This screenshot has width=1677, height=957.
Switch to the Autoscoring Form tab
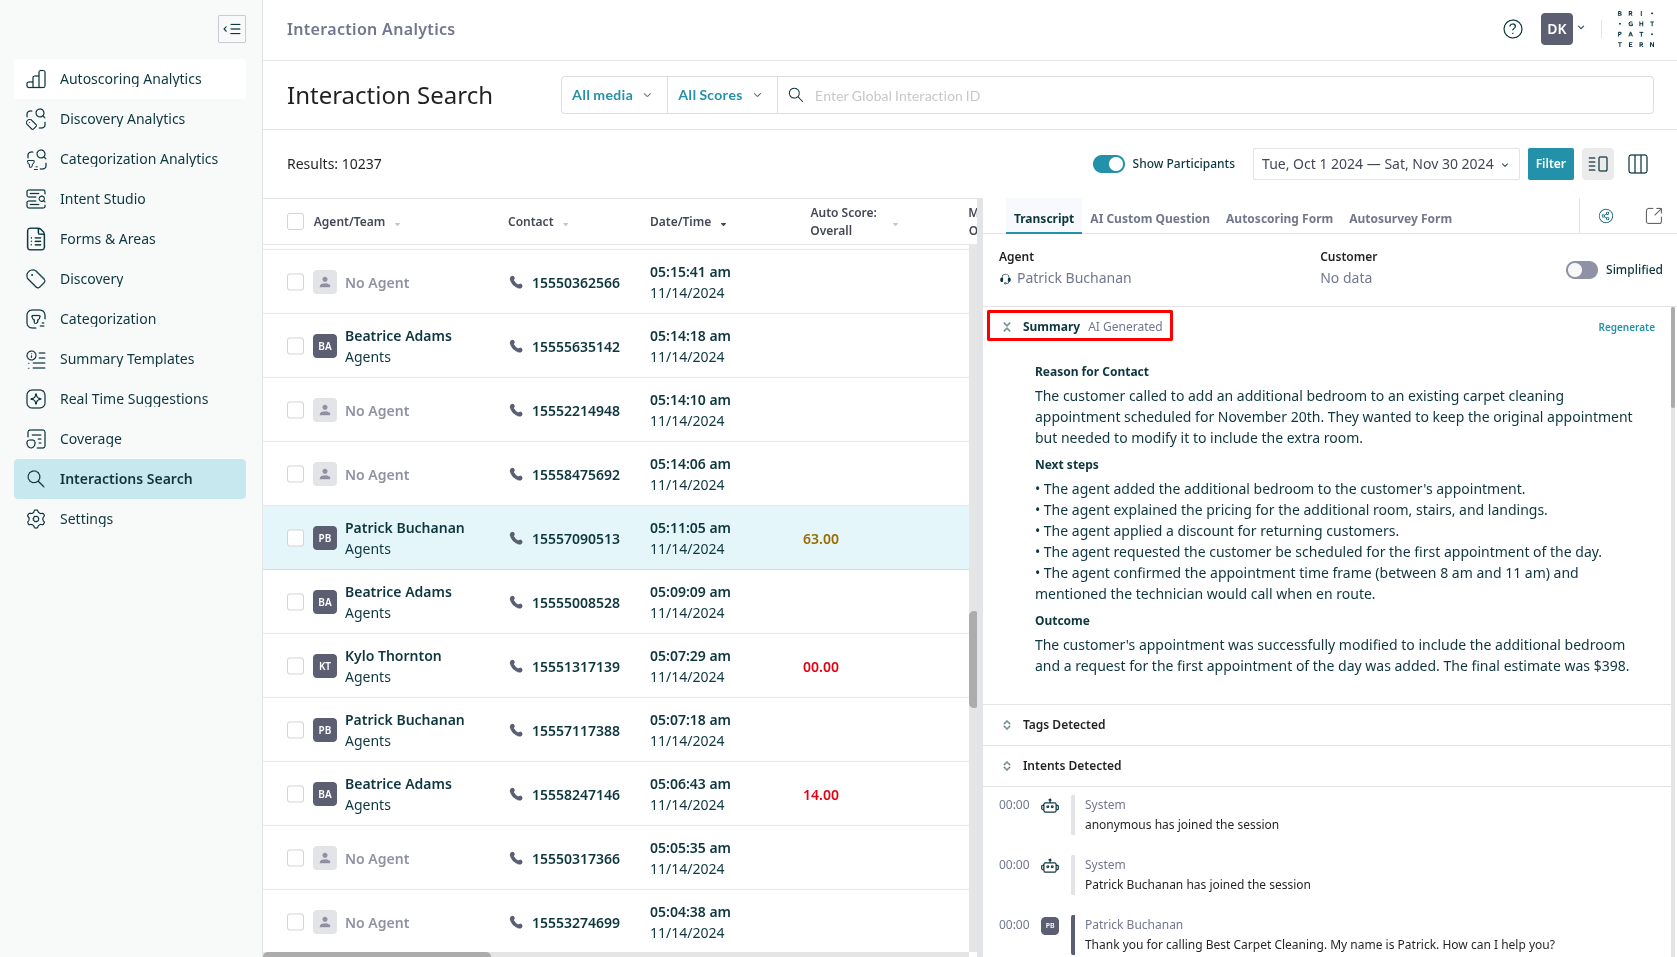(1278, 219)
